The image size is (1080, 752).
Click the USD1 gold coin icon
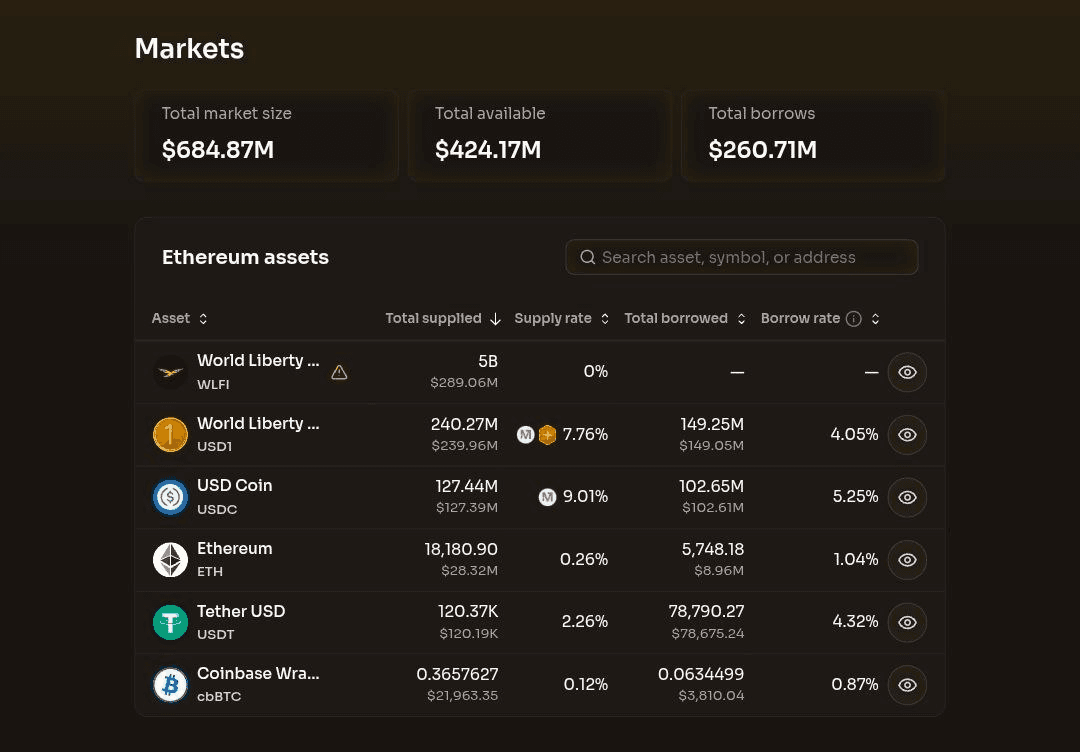point(170,435)
